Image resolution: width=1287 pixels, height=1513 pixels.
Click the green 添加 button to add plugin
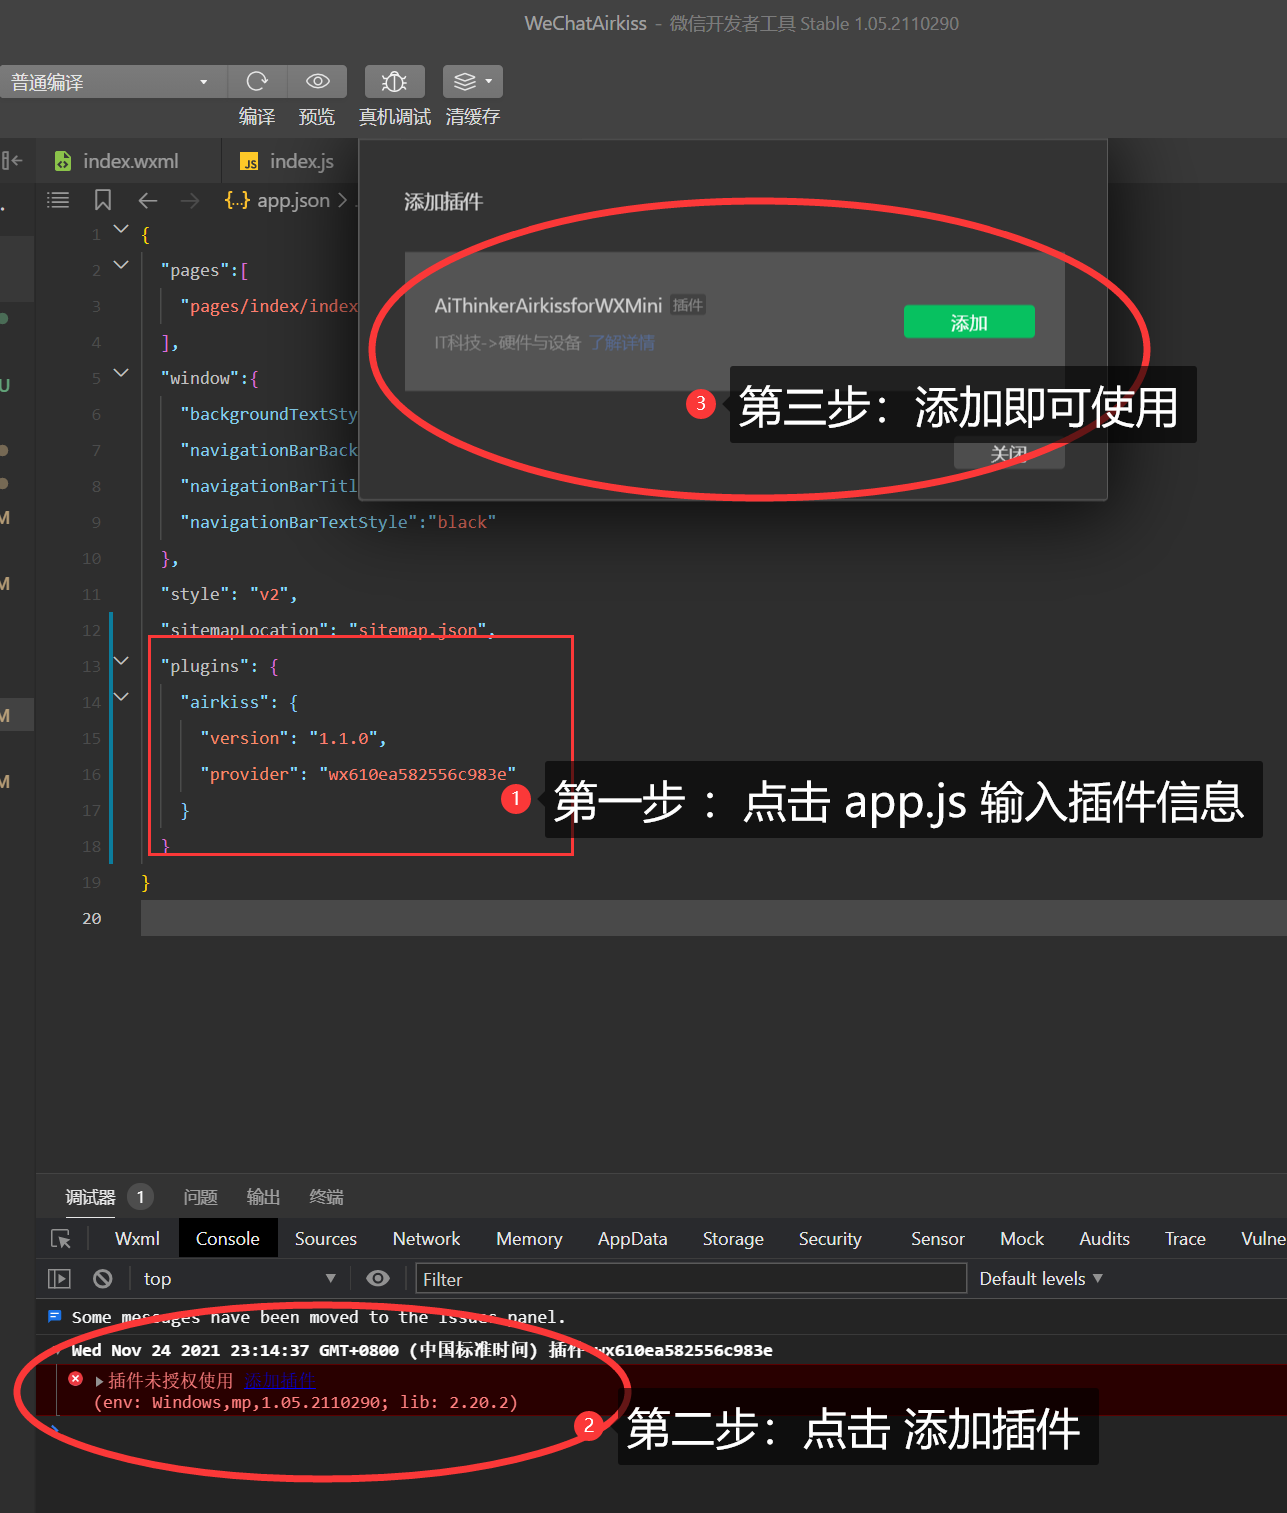point(968,321)
